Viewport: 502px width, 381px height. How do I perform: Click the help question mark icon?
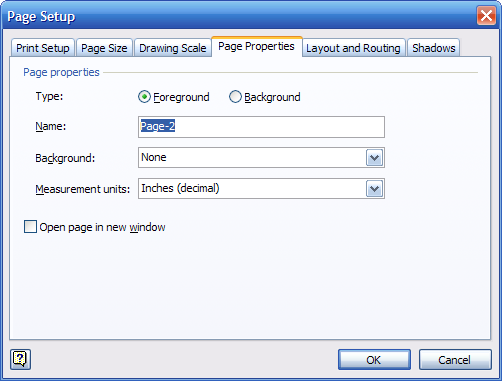pyautogui.click(x=20, y=359)
